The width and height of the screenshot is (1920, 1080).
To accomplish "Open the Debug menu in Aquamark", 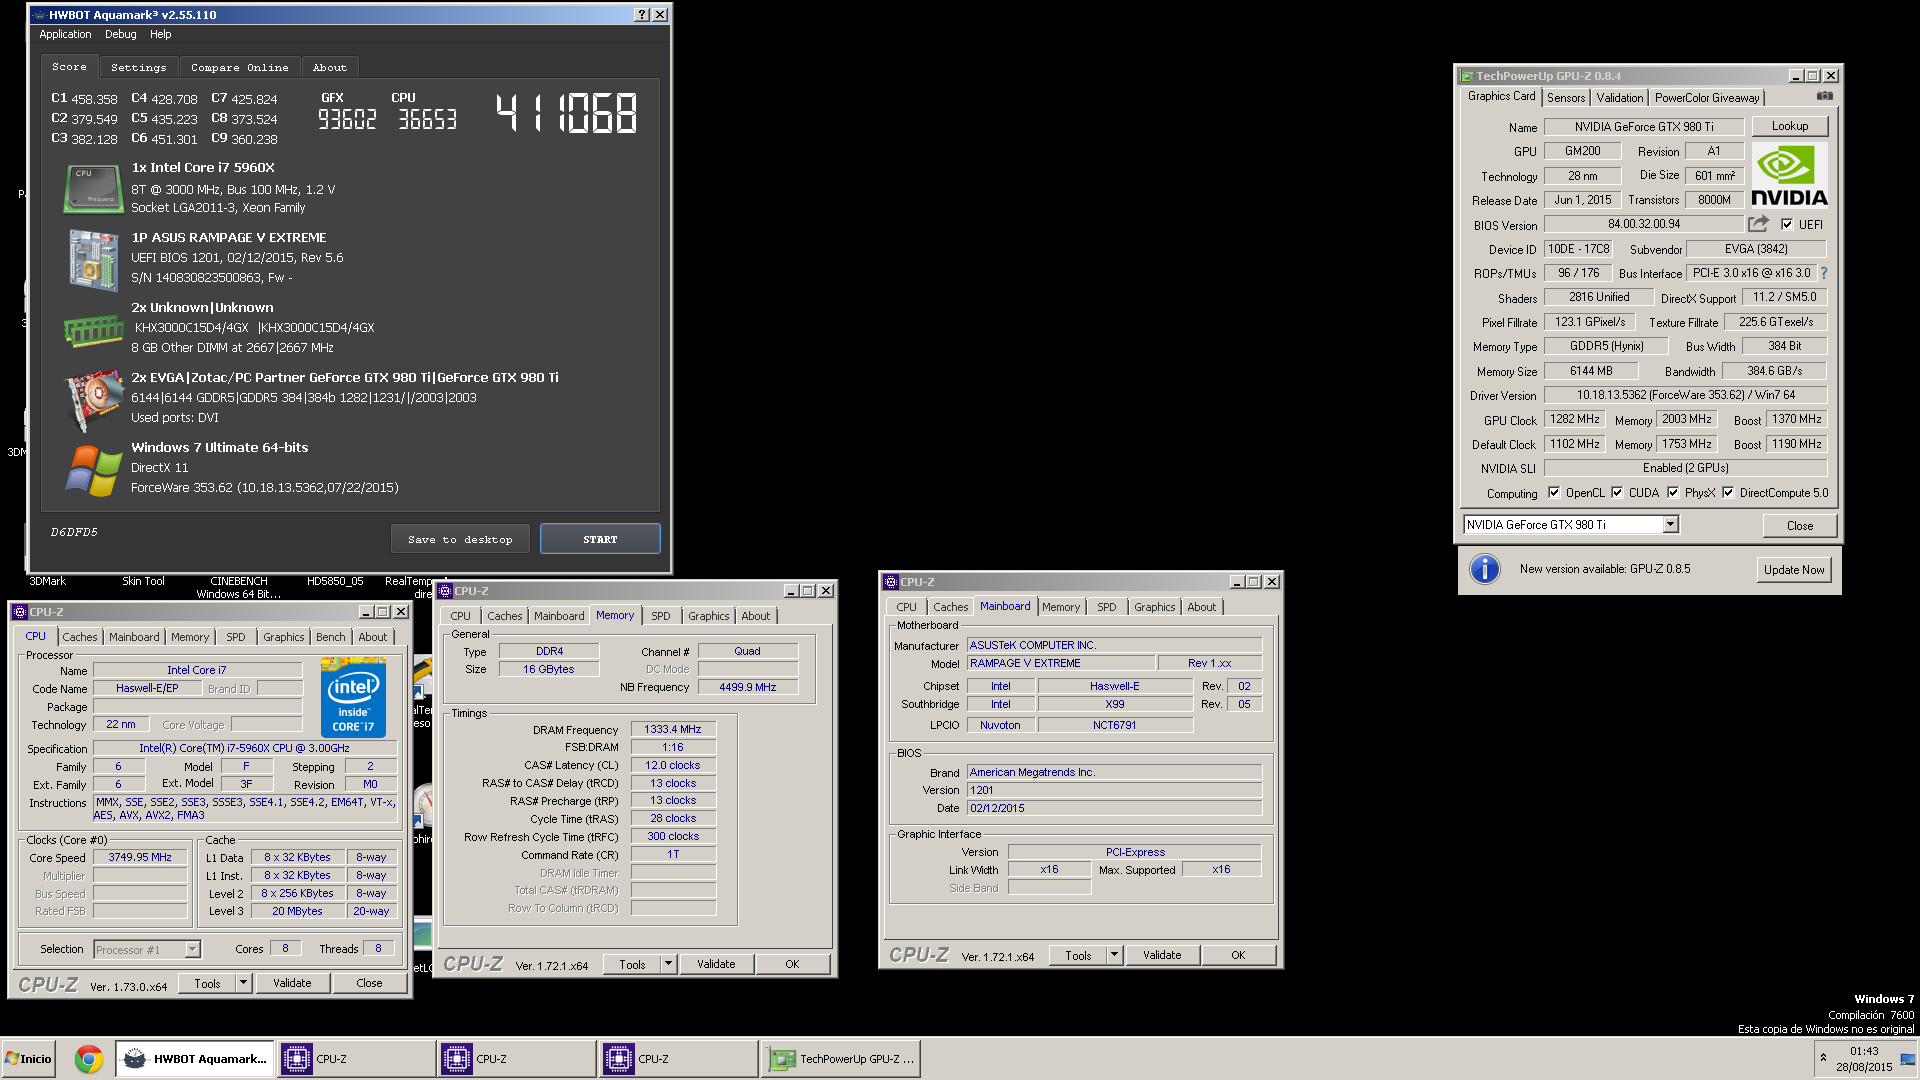I will [x=120, y=34].
